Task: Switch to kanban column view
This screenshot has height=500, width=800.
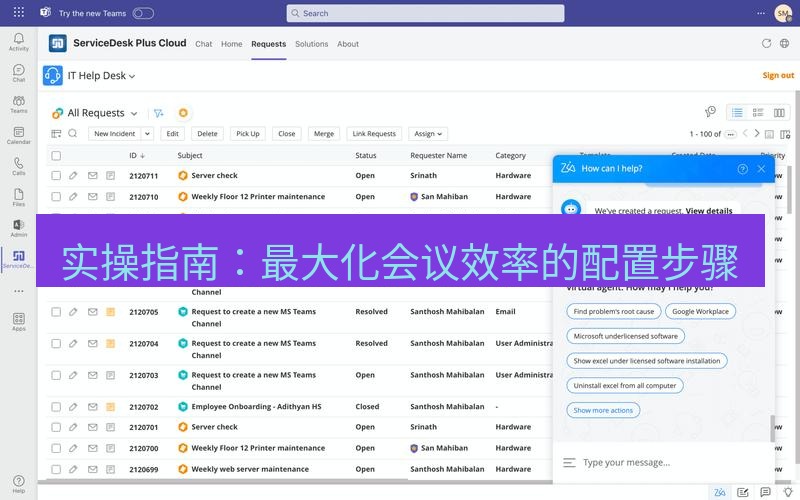Action: point(779,113)
